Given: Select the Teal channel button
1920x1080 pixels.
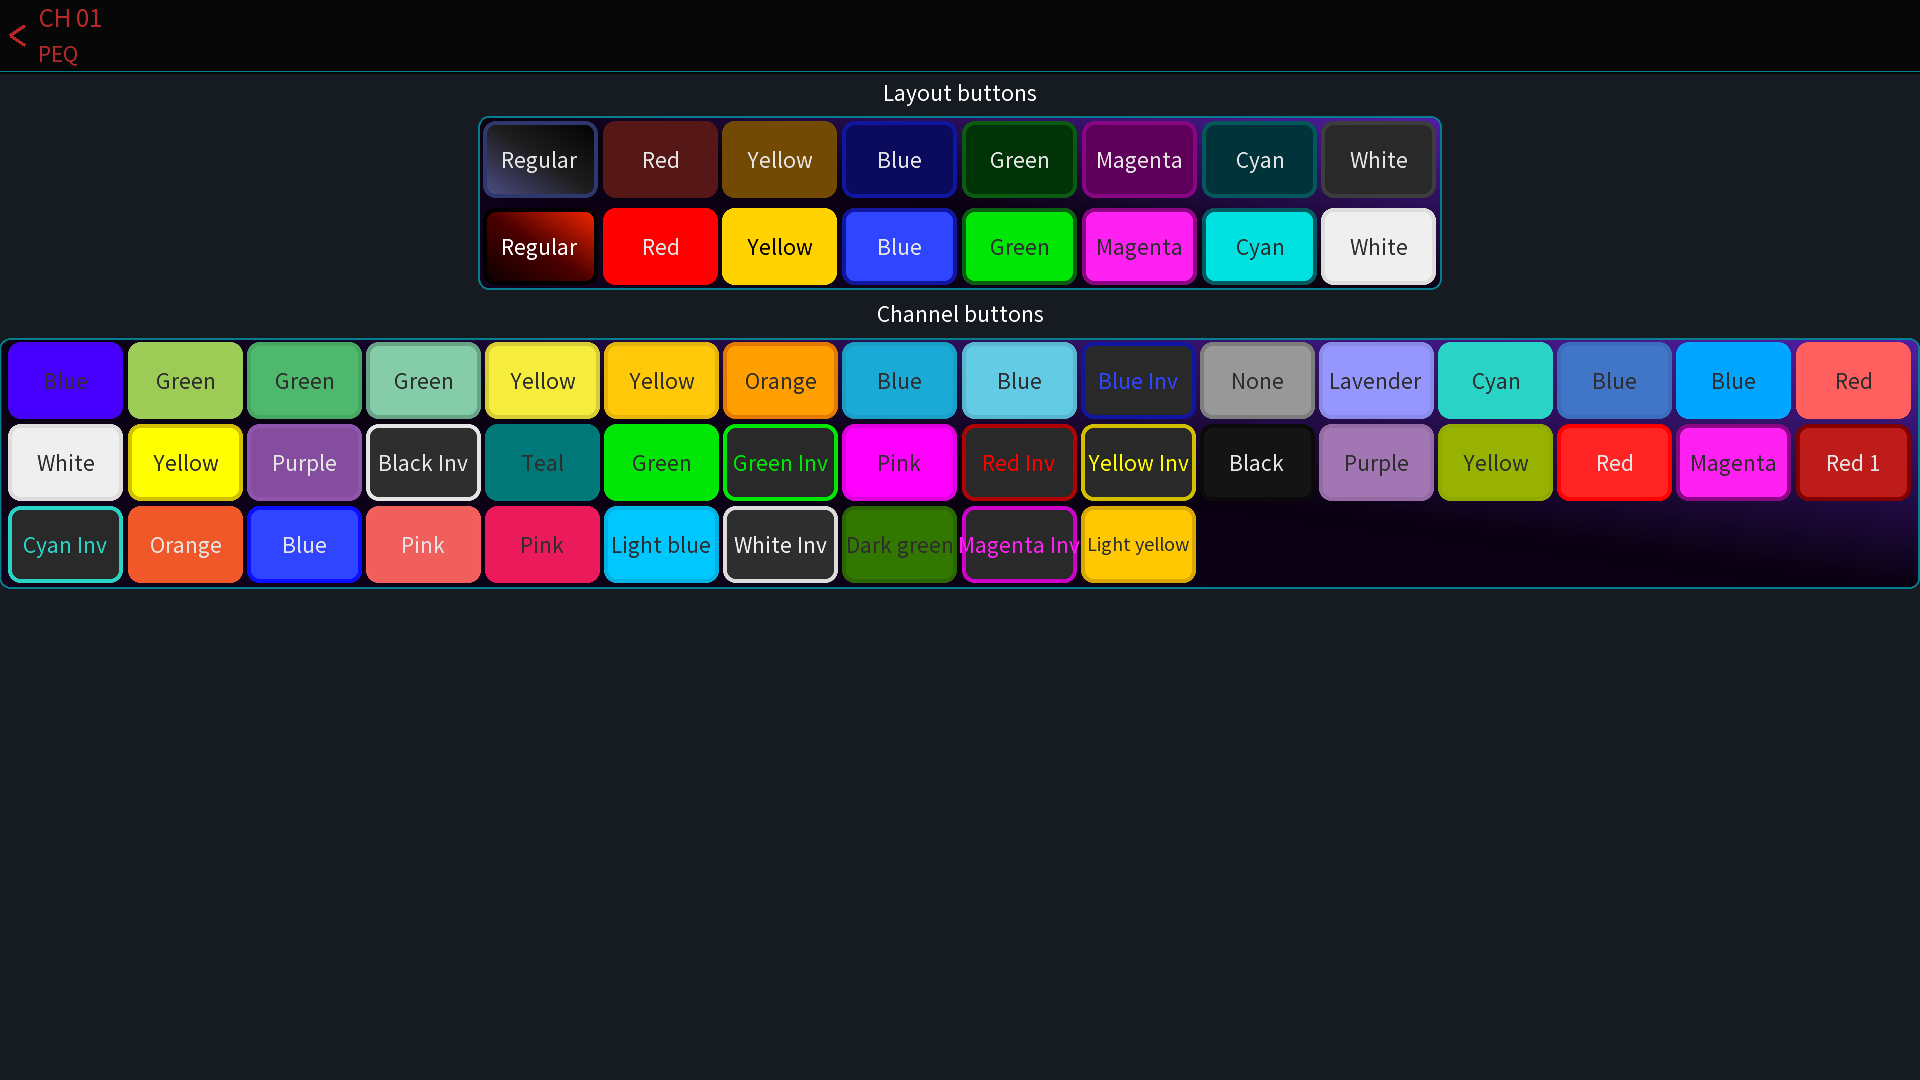Looking at the screenshot, I should [542, 463].
